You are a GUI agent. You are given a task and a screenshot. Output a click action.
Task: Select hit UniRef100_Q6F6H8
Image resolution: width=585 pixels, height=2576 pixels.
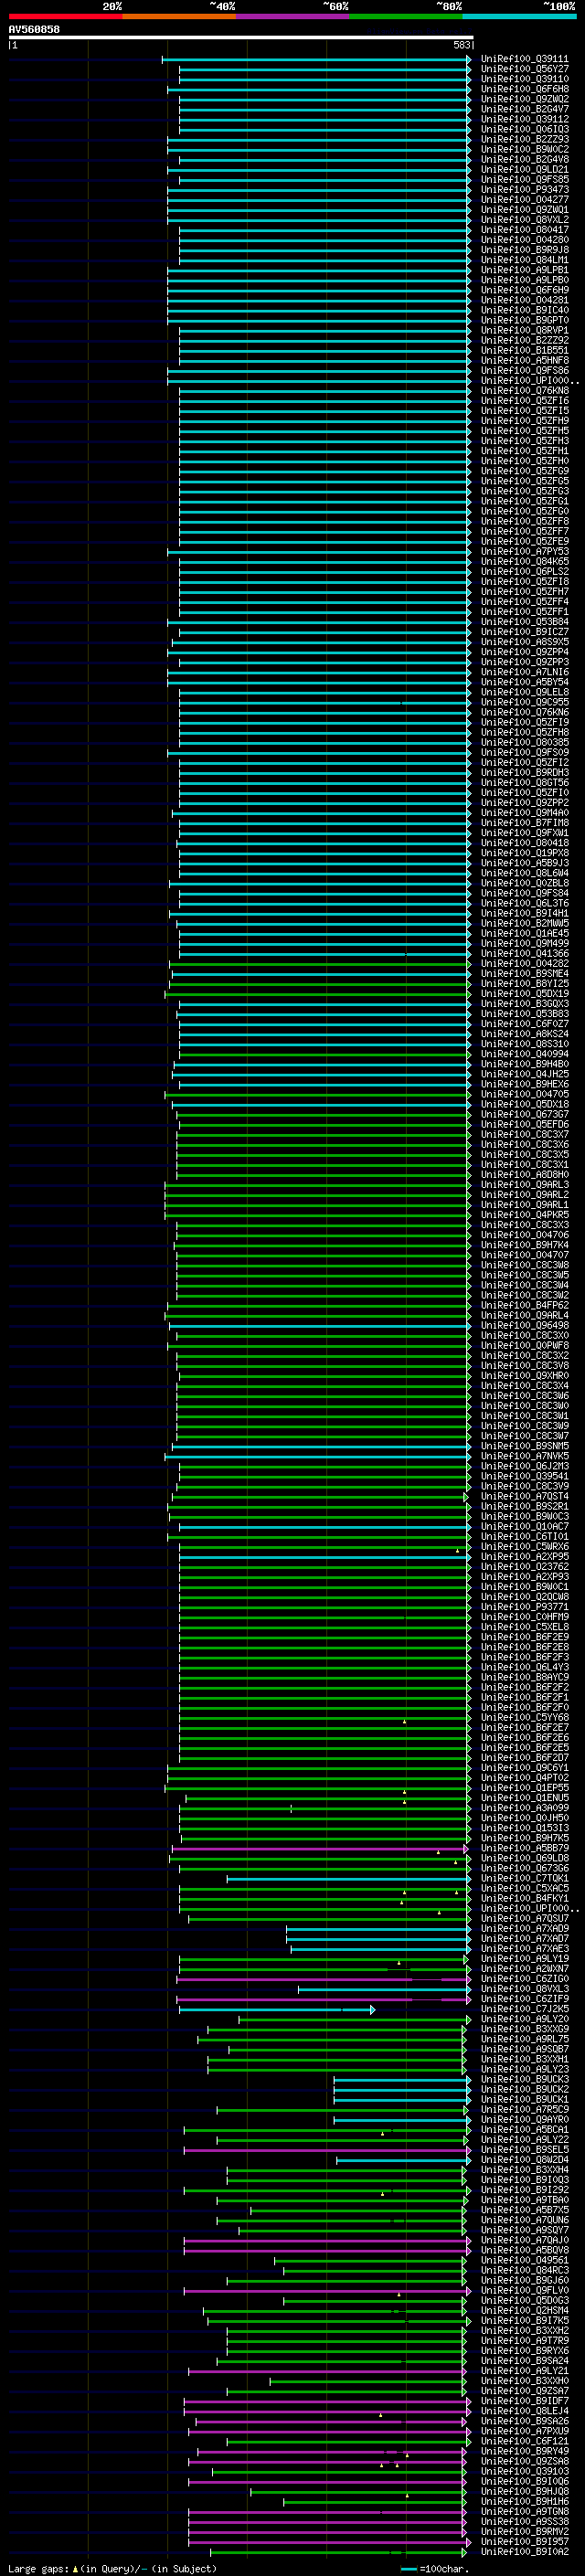[x=524, y=89]
